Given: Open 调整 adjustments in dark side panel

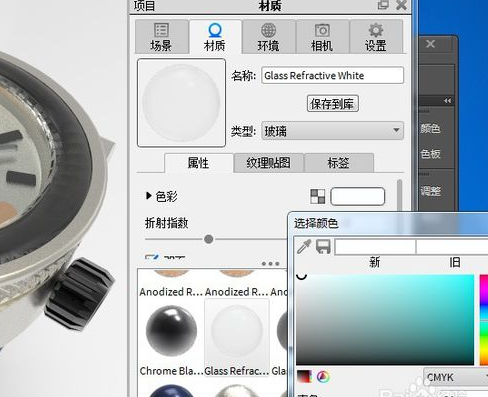Looking at the screenshot, I should point(430,191).
